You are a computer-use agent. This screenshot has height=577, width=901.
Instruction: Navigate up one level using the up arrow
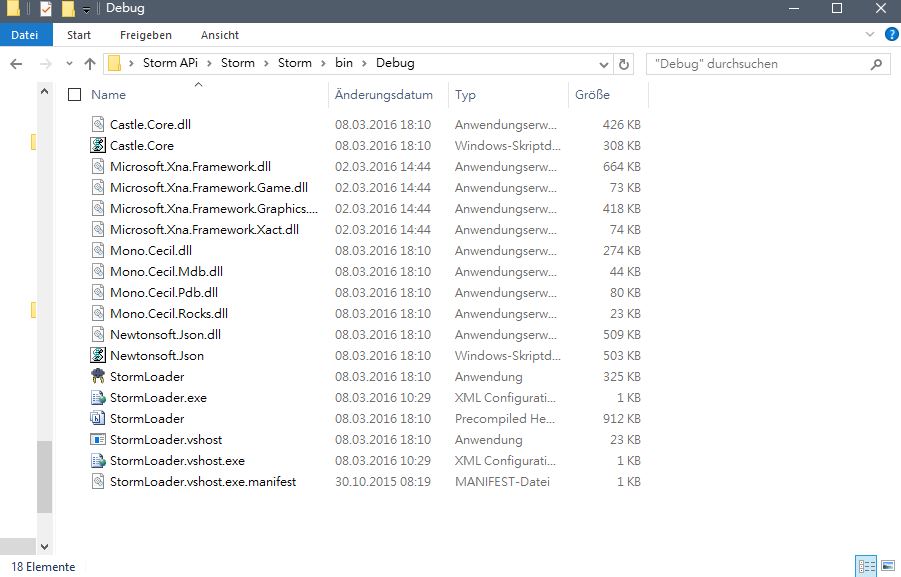89,63
